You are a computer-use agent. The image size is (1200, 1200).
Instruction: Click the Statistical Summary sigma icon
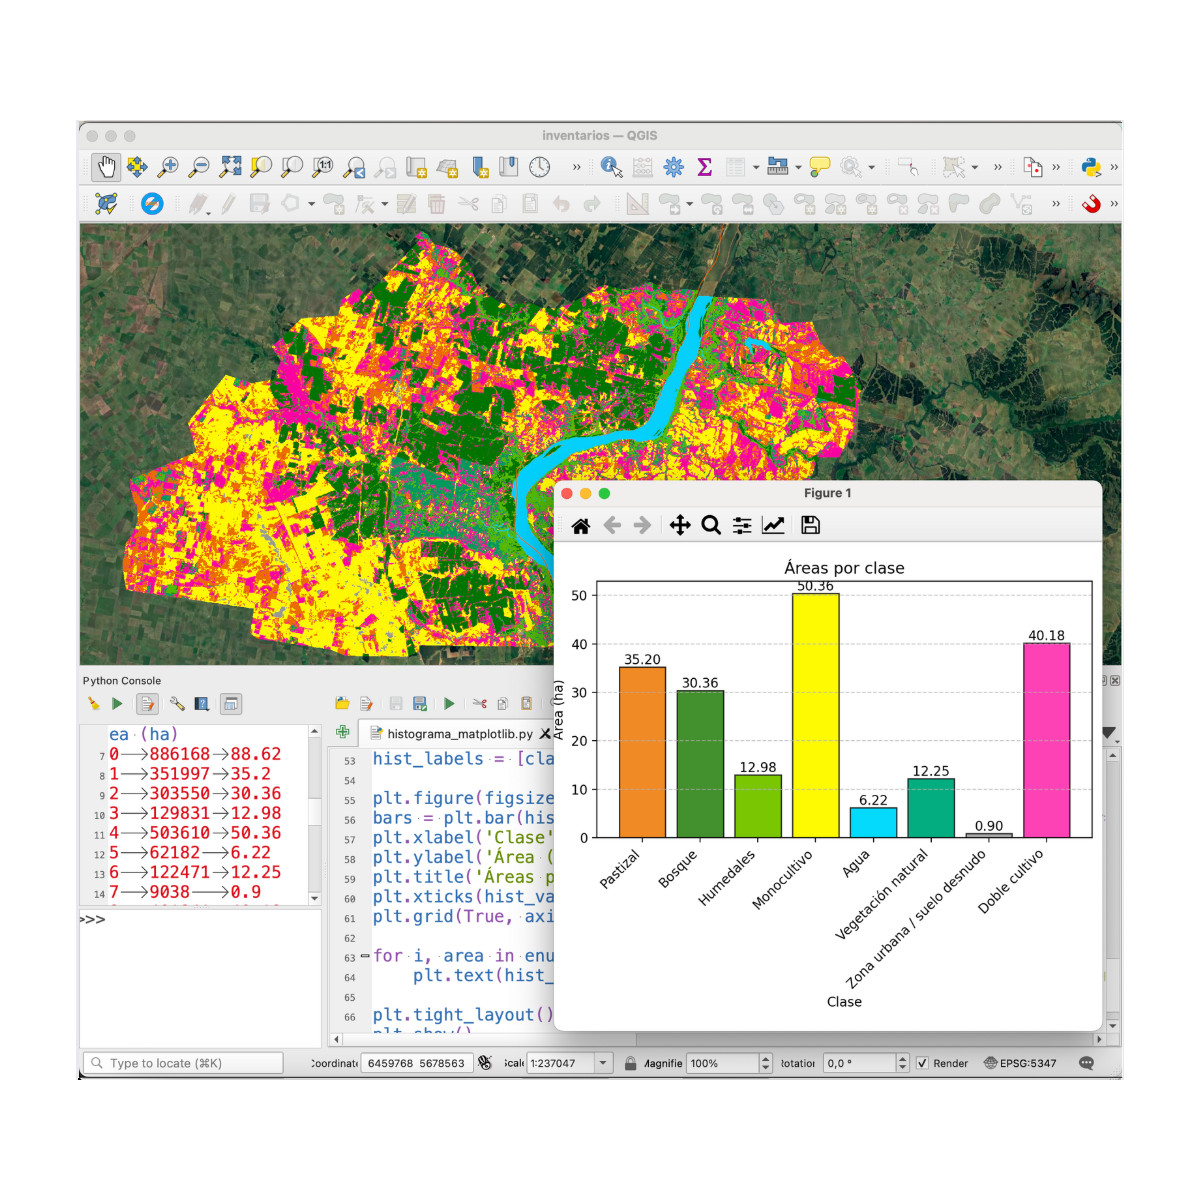704,167
